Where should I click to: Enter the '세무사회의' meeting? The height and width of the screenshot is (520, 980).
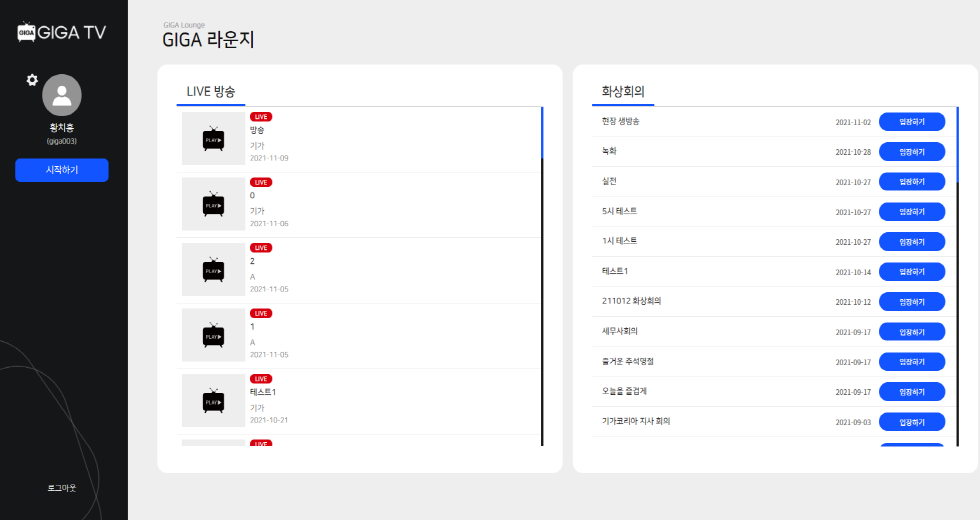[x=912, y=332]
